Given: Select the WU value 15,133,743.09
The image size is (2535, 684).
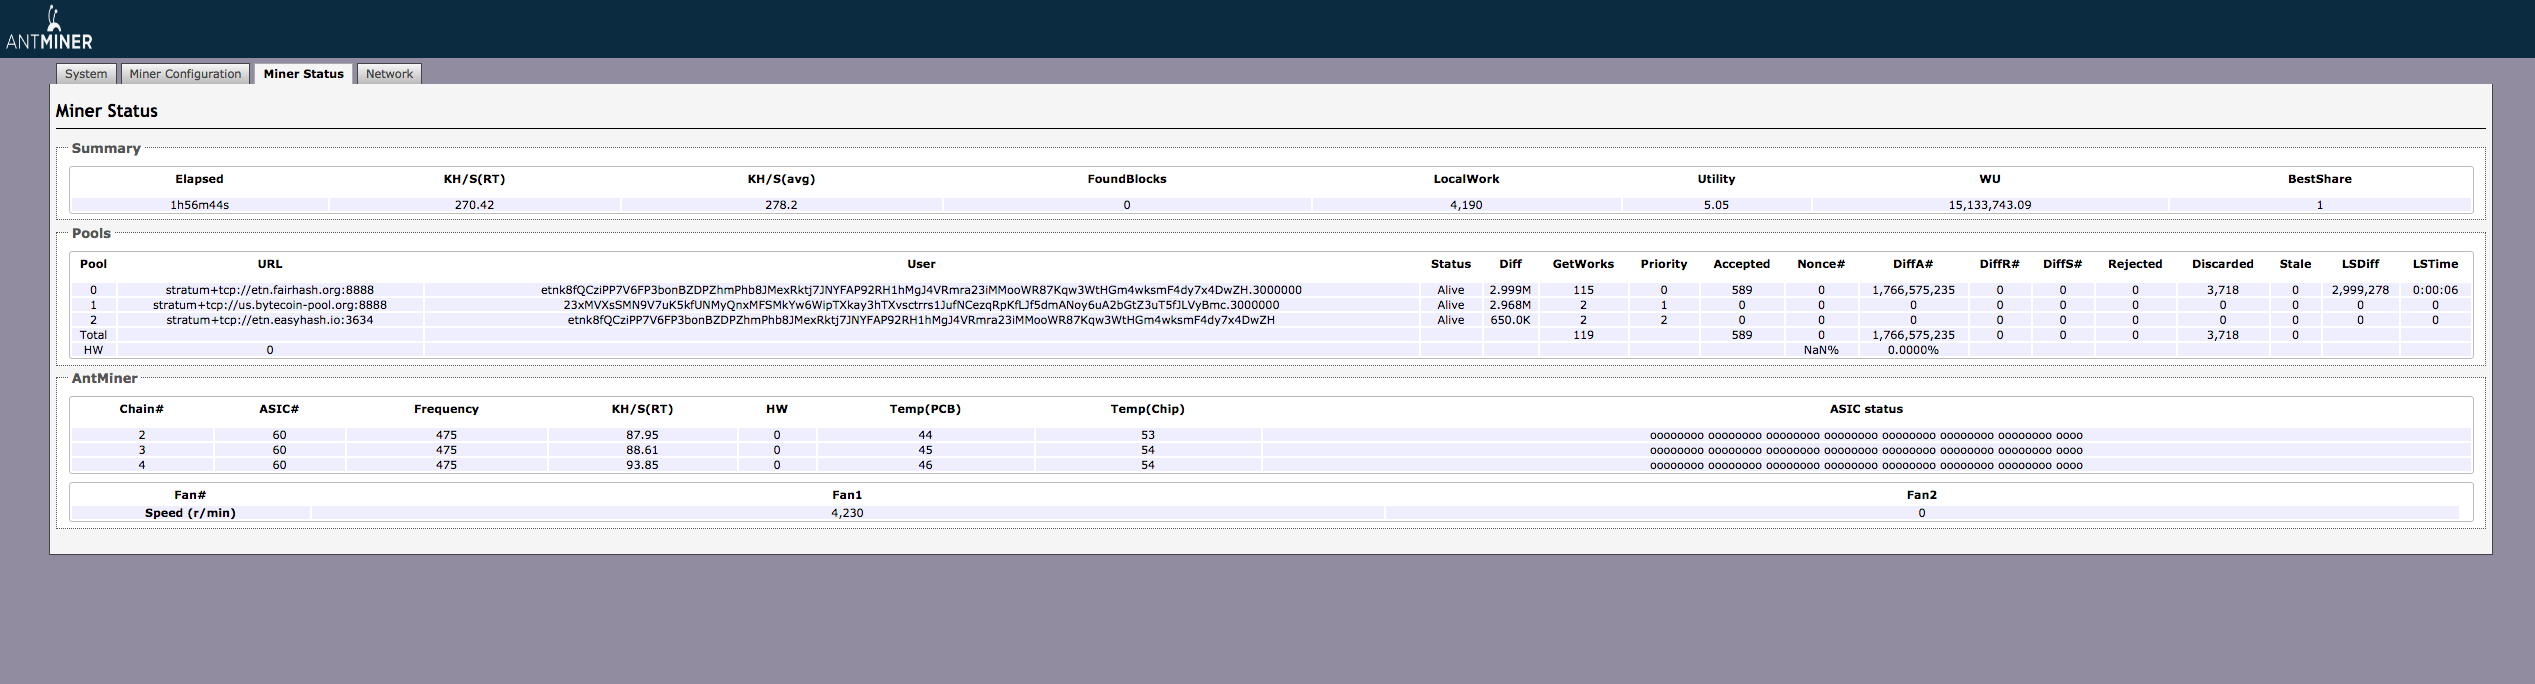Looking at the screenshot, I should click(x=1990, y=205).
